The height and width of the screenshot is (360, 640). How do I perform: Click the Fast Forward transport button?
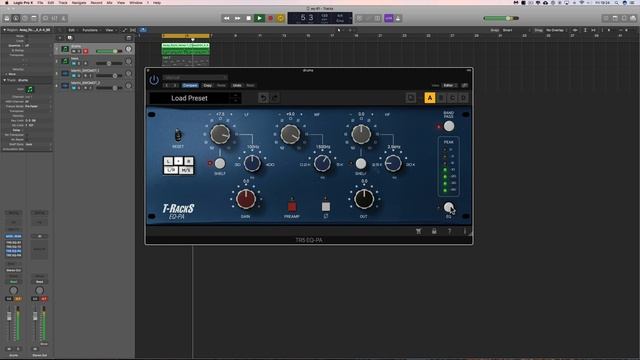[x=238, y=18]
